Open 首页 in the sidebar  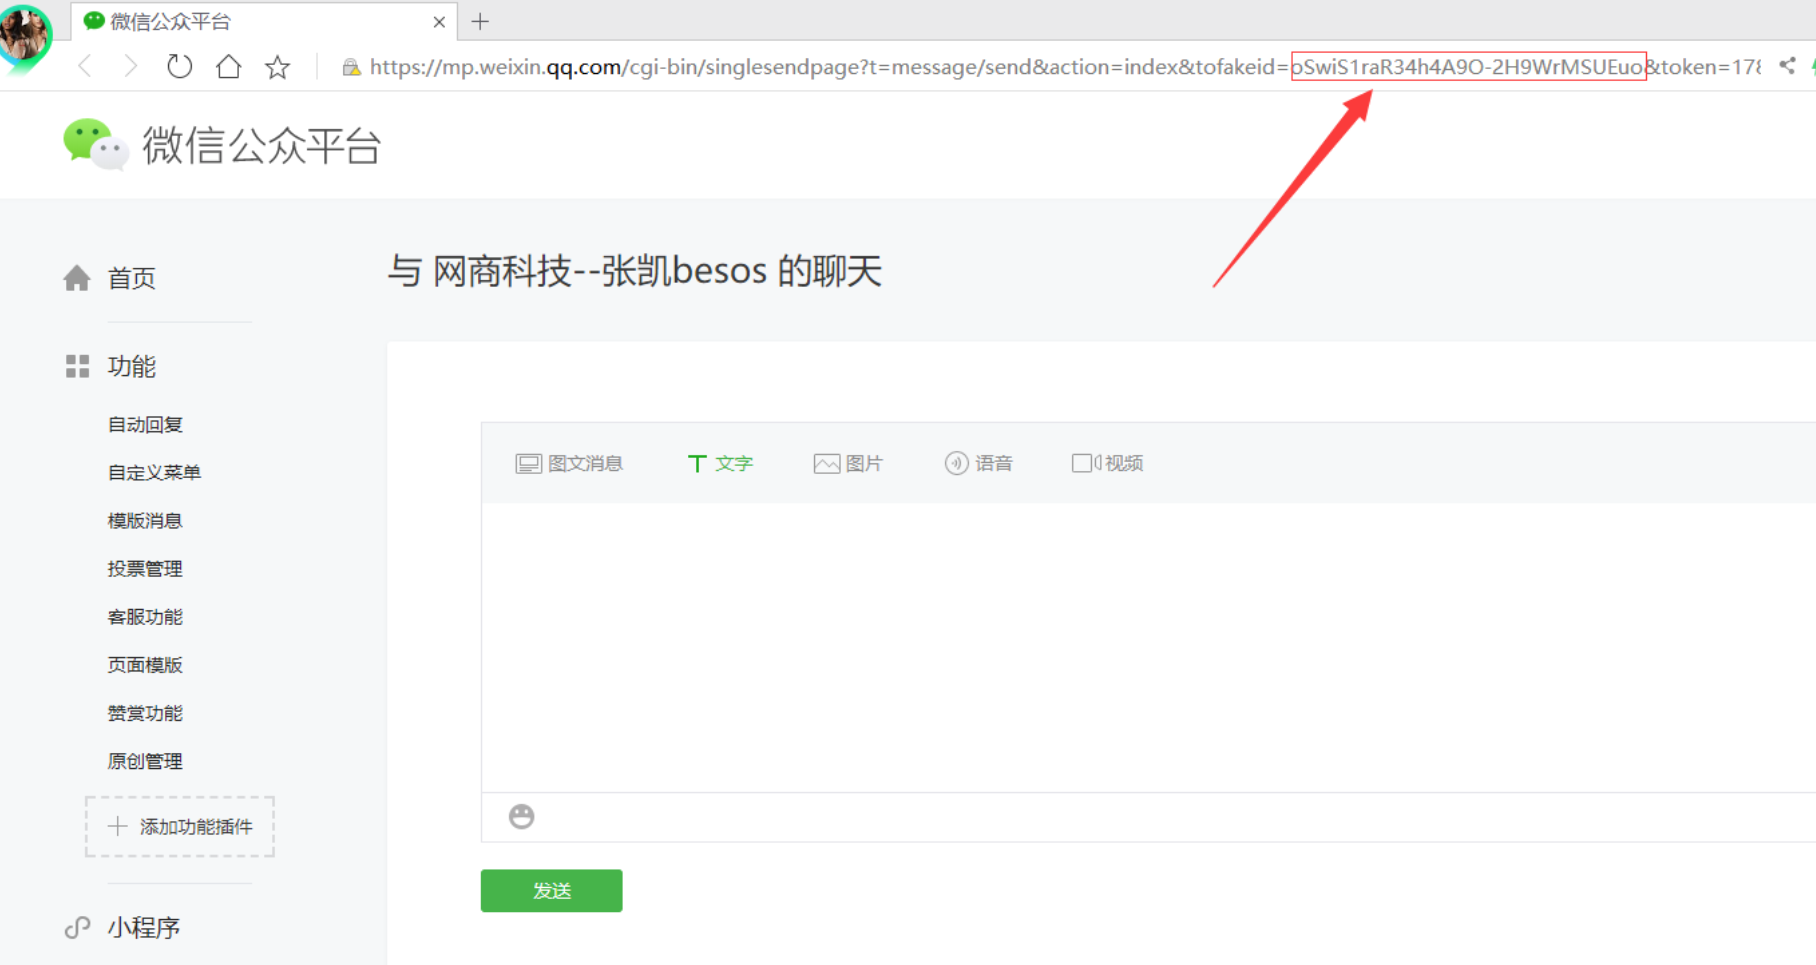click(132, 278)
